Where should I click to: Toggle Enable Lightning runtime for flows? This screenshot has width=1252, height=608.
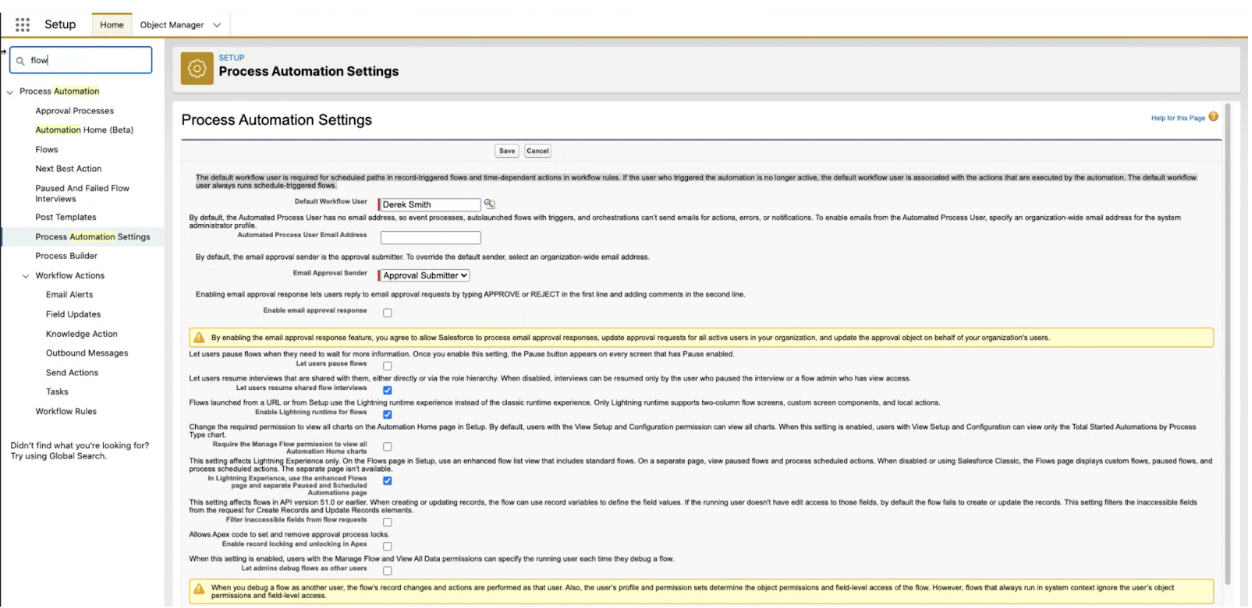tap(387, 414)
